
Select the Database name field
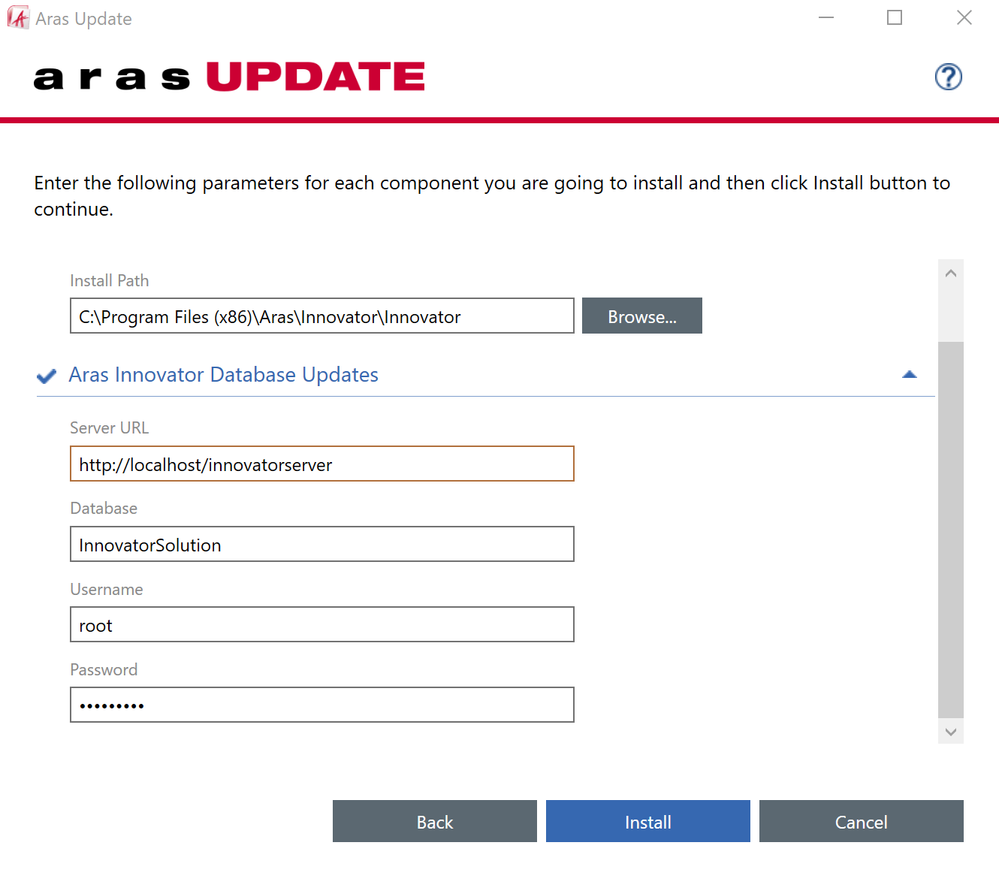tap(321, 545)
